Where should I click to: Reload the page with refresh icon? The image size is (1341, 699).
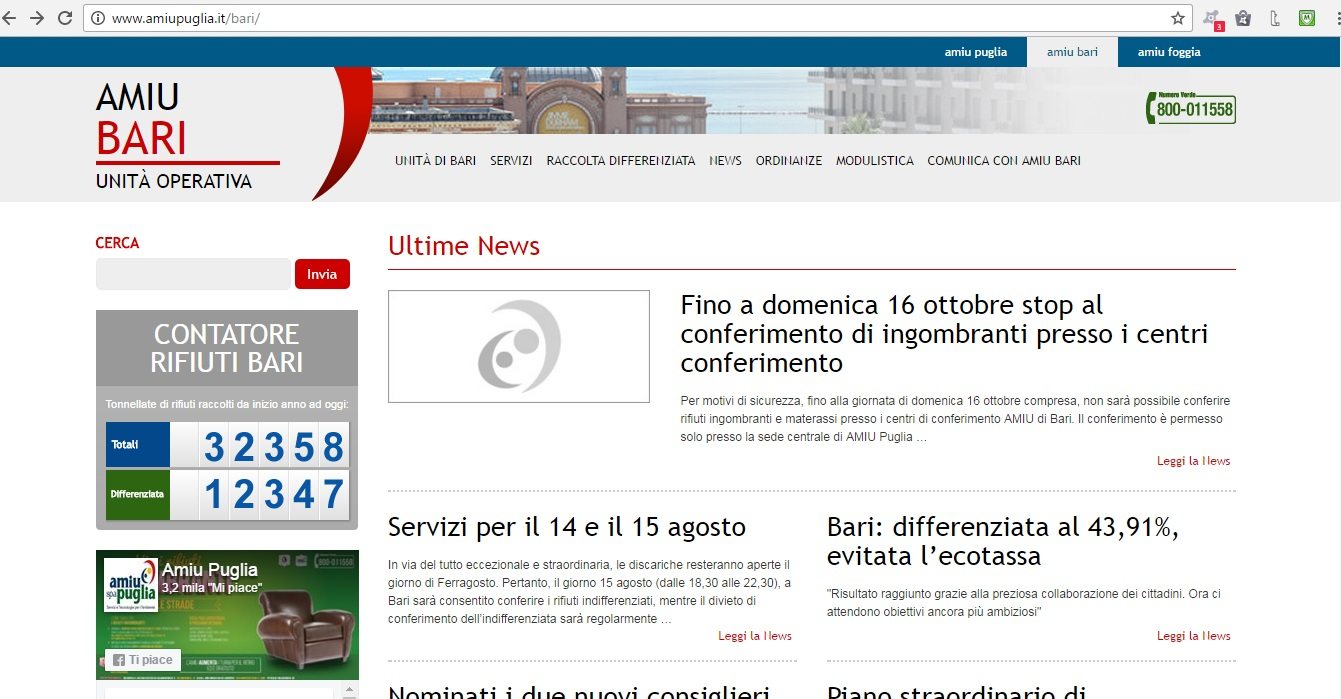65,18
